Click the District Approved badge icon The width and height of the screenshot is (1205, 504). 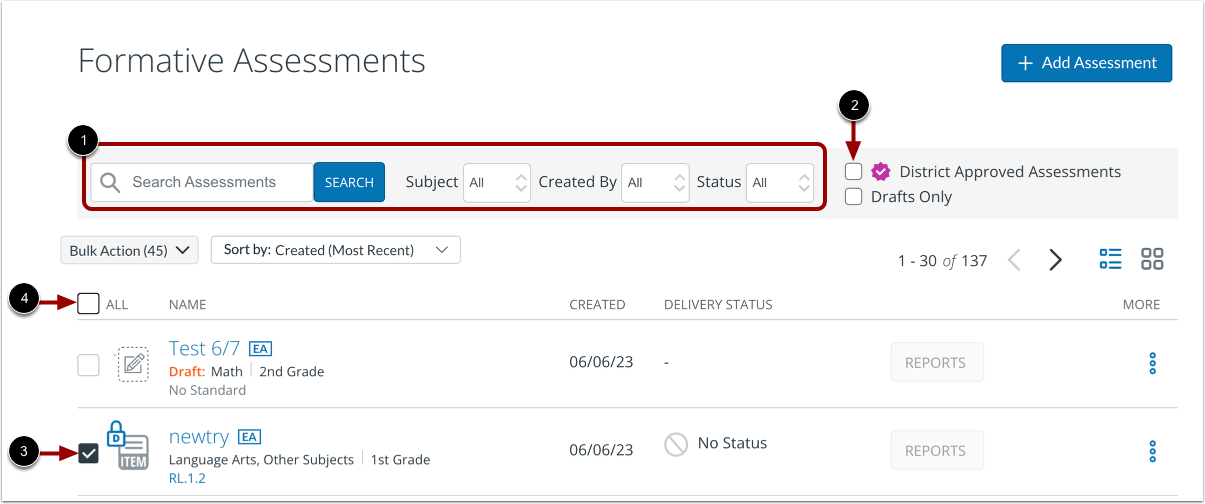[881, 172]
